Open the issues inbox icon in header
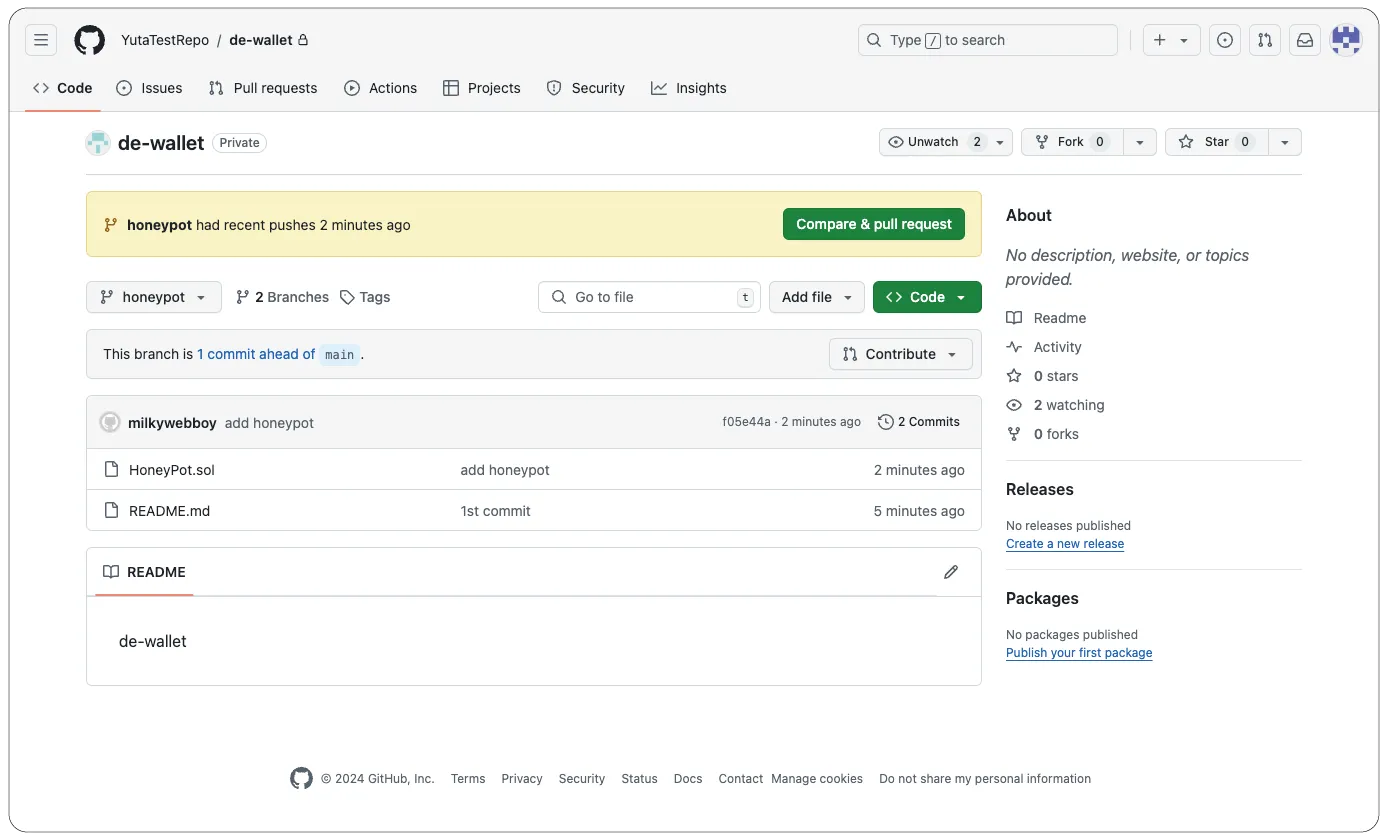Image resolution: width=1385 pixels, height=840 pixels. tap(1225, 40)
